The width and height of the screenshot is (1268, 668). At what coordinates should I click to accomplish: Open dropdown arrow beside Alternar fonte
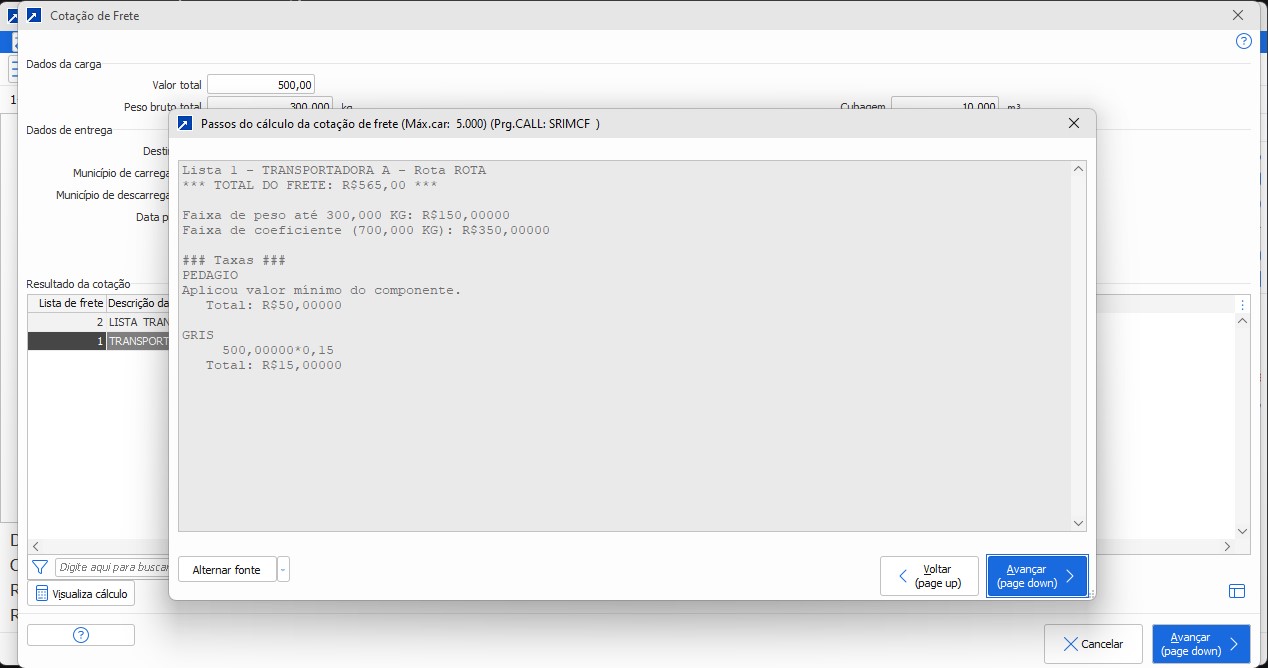(284, 570)
